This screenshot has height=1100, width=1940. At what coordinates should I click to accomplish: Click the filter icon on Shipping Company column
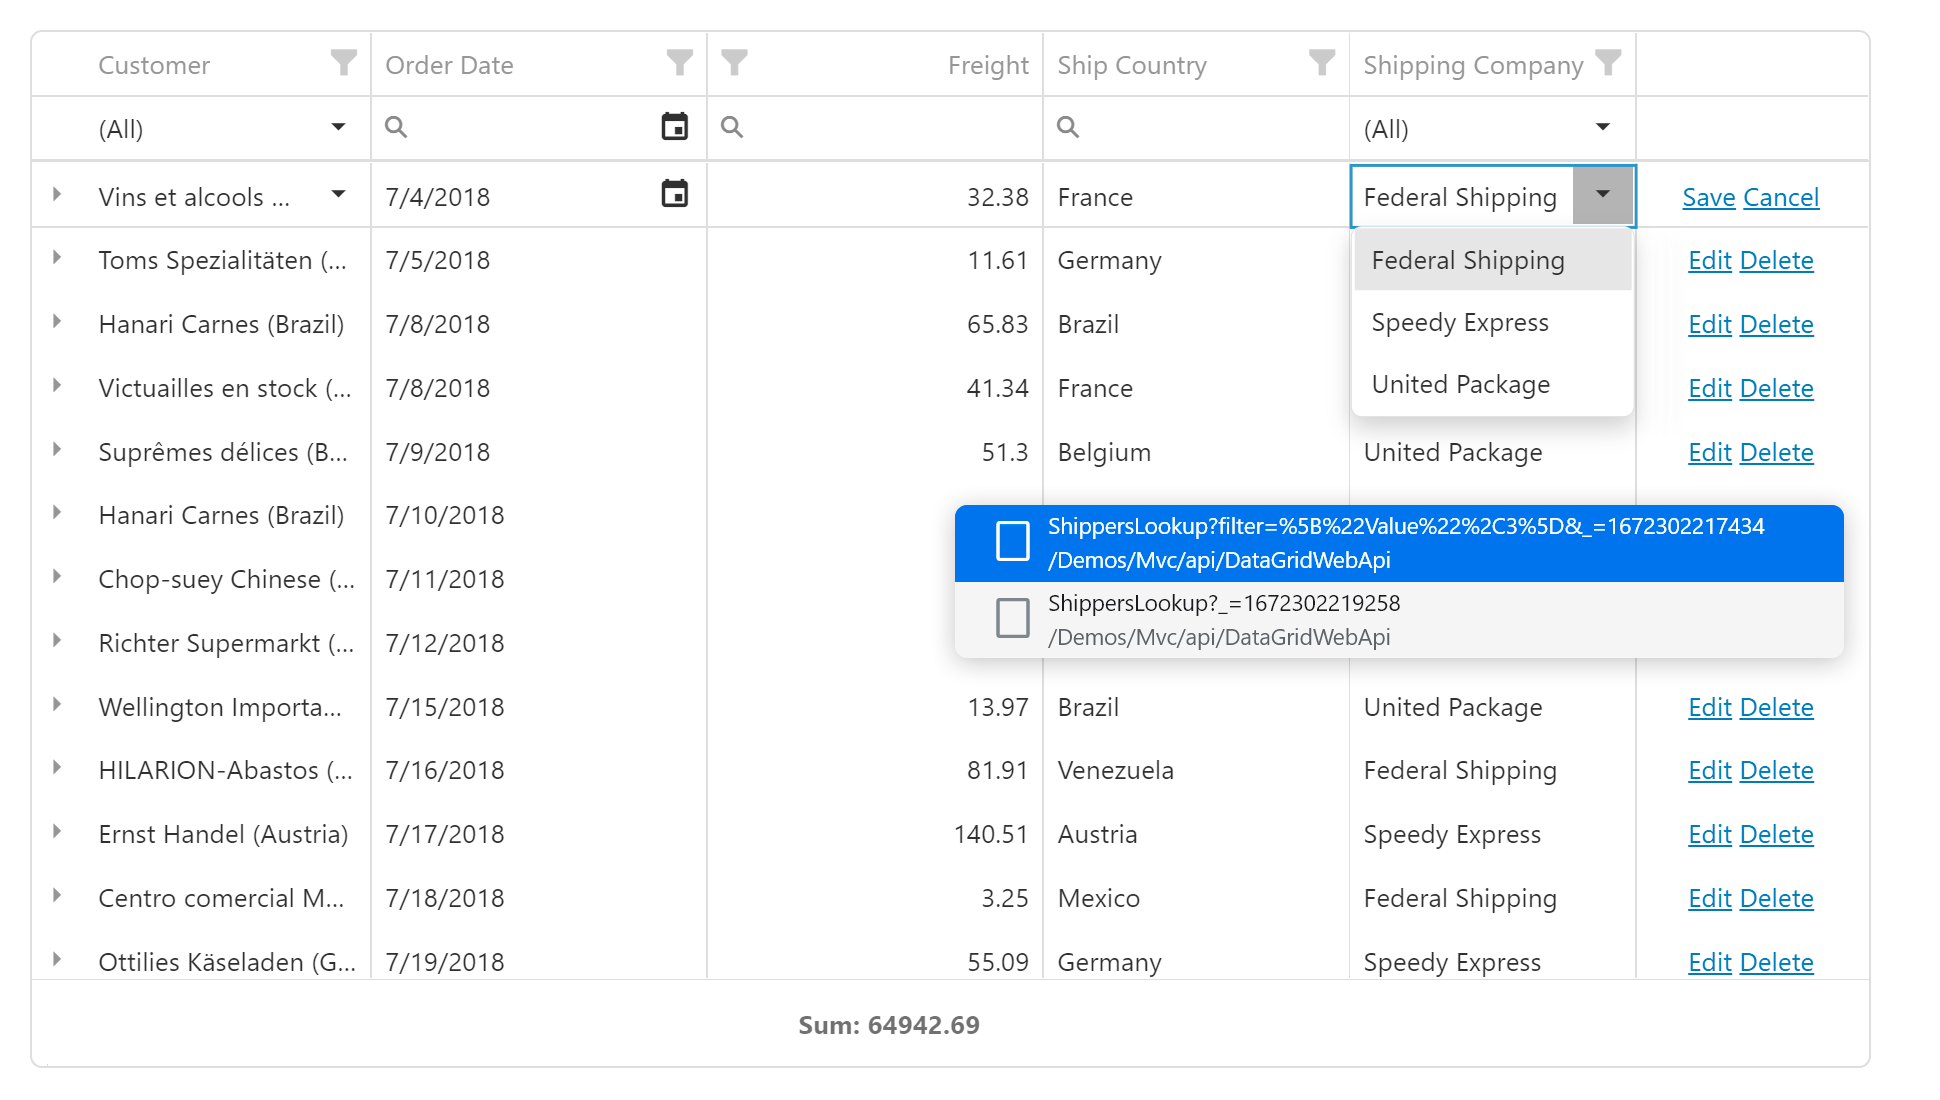pyautogui.click(x=1608, y=63)
